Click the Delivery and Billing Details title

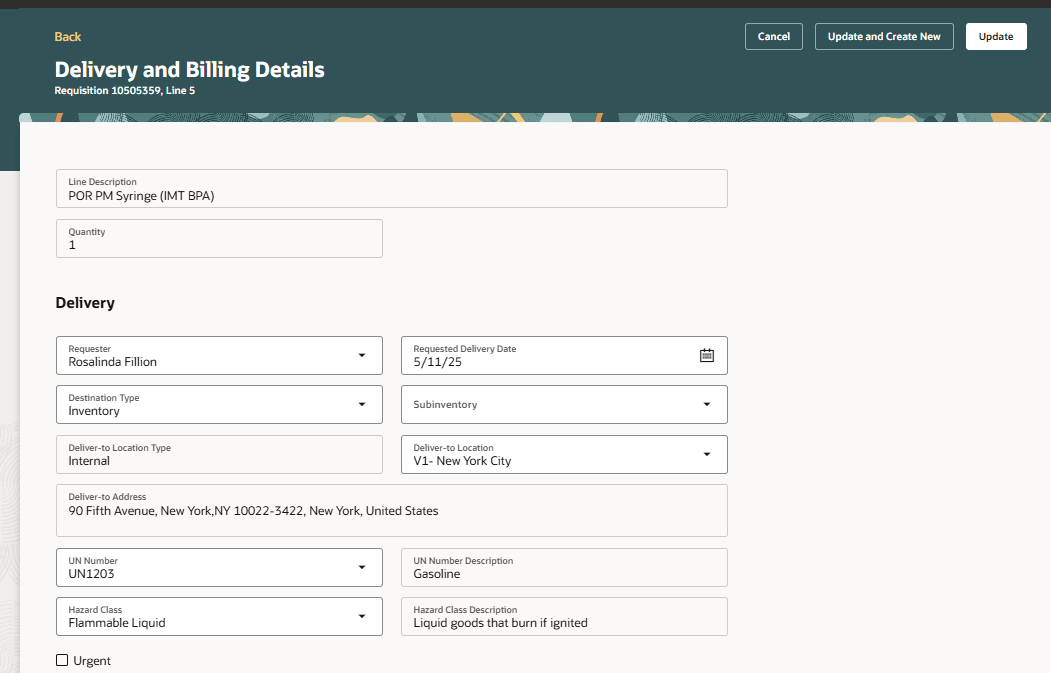click(x=190, y=70)
